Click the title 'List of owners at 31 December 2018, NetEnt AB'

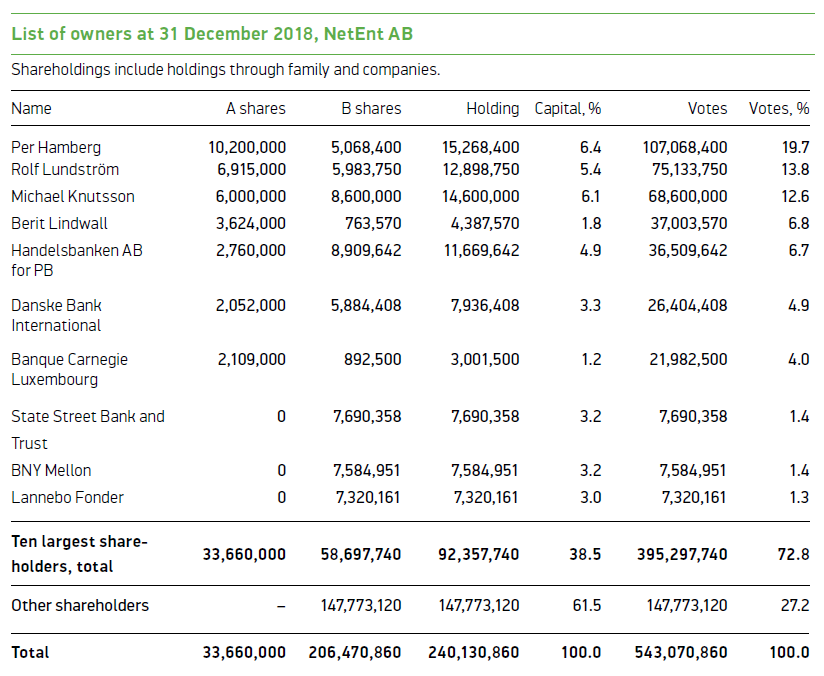tap(212, 34)
